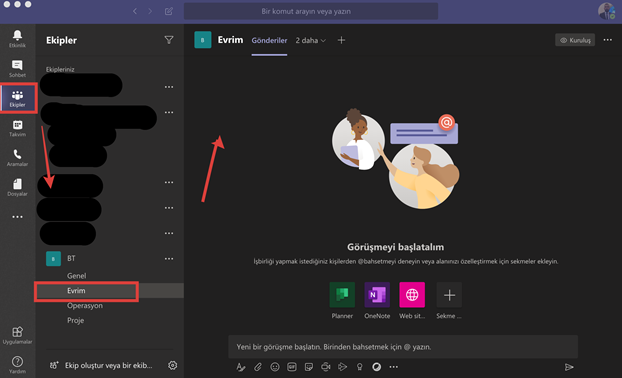Open the Takvim calendar icon
622x378 pixels.
[17, 128]
